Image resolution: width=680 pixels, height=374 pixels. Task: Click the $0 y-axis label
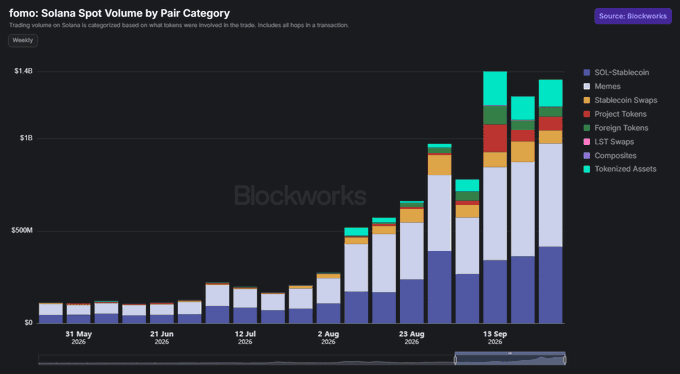point(28,323)
